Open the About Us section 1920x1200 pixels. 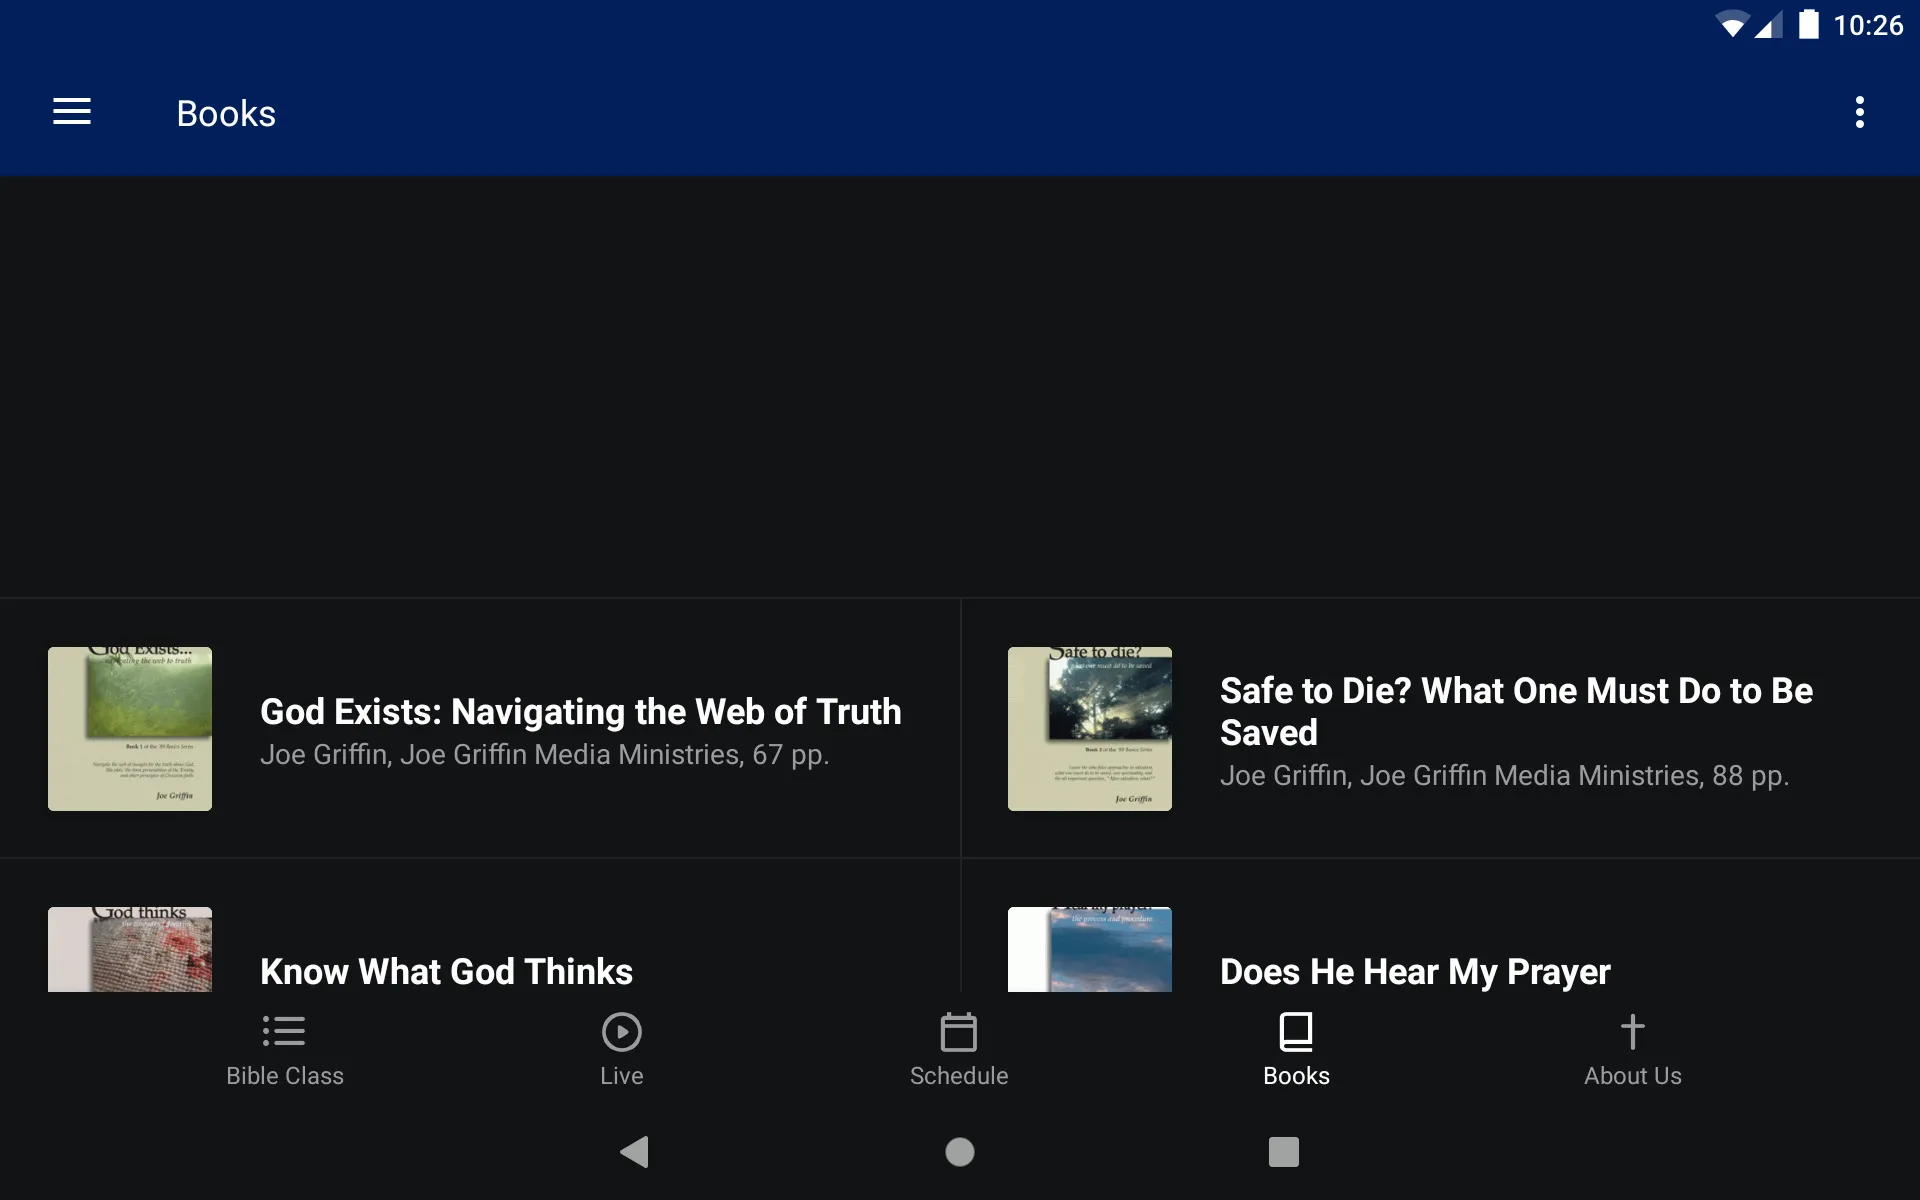click(x=1632, y=1049)
